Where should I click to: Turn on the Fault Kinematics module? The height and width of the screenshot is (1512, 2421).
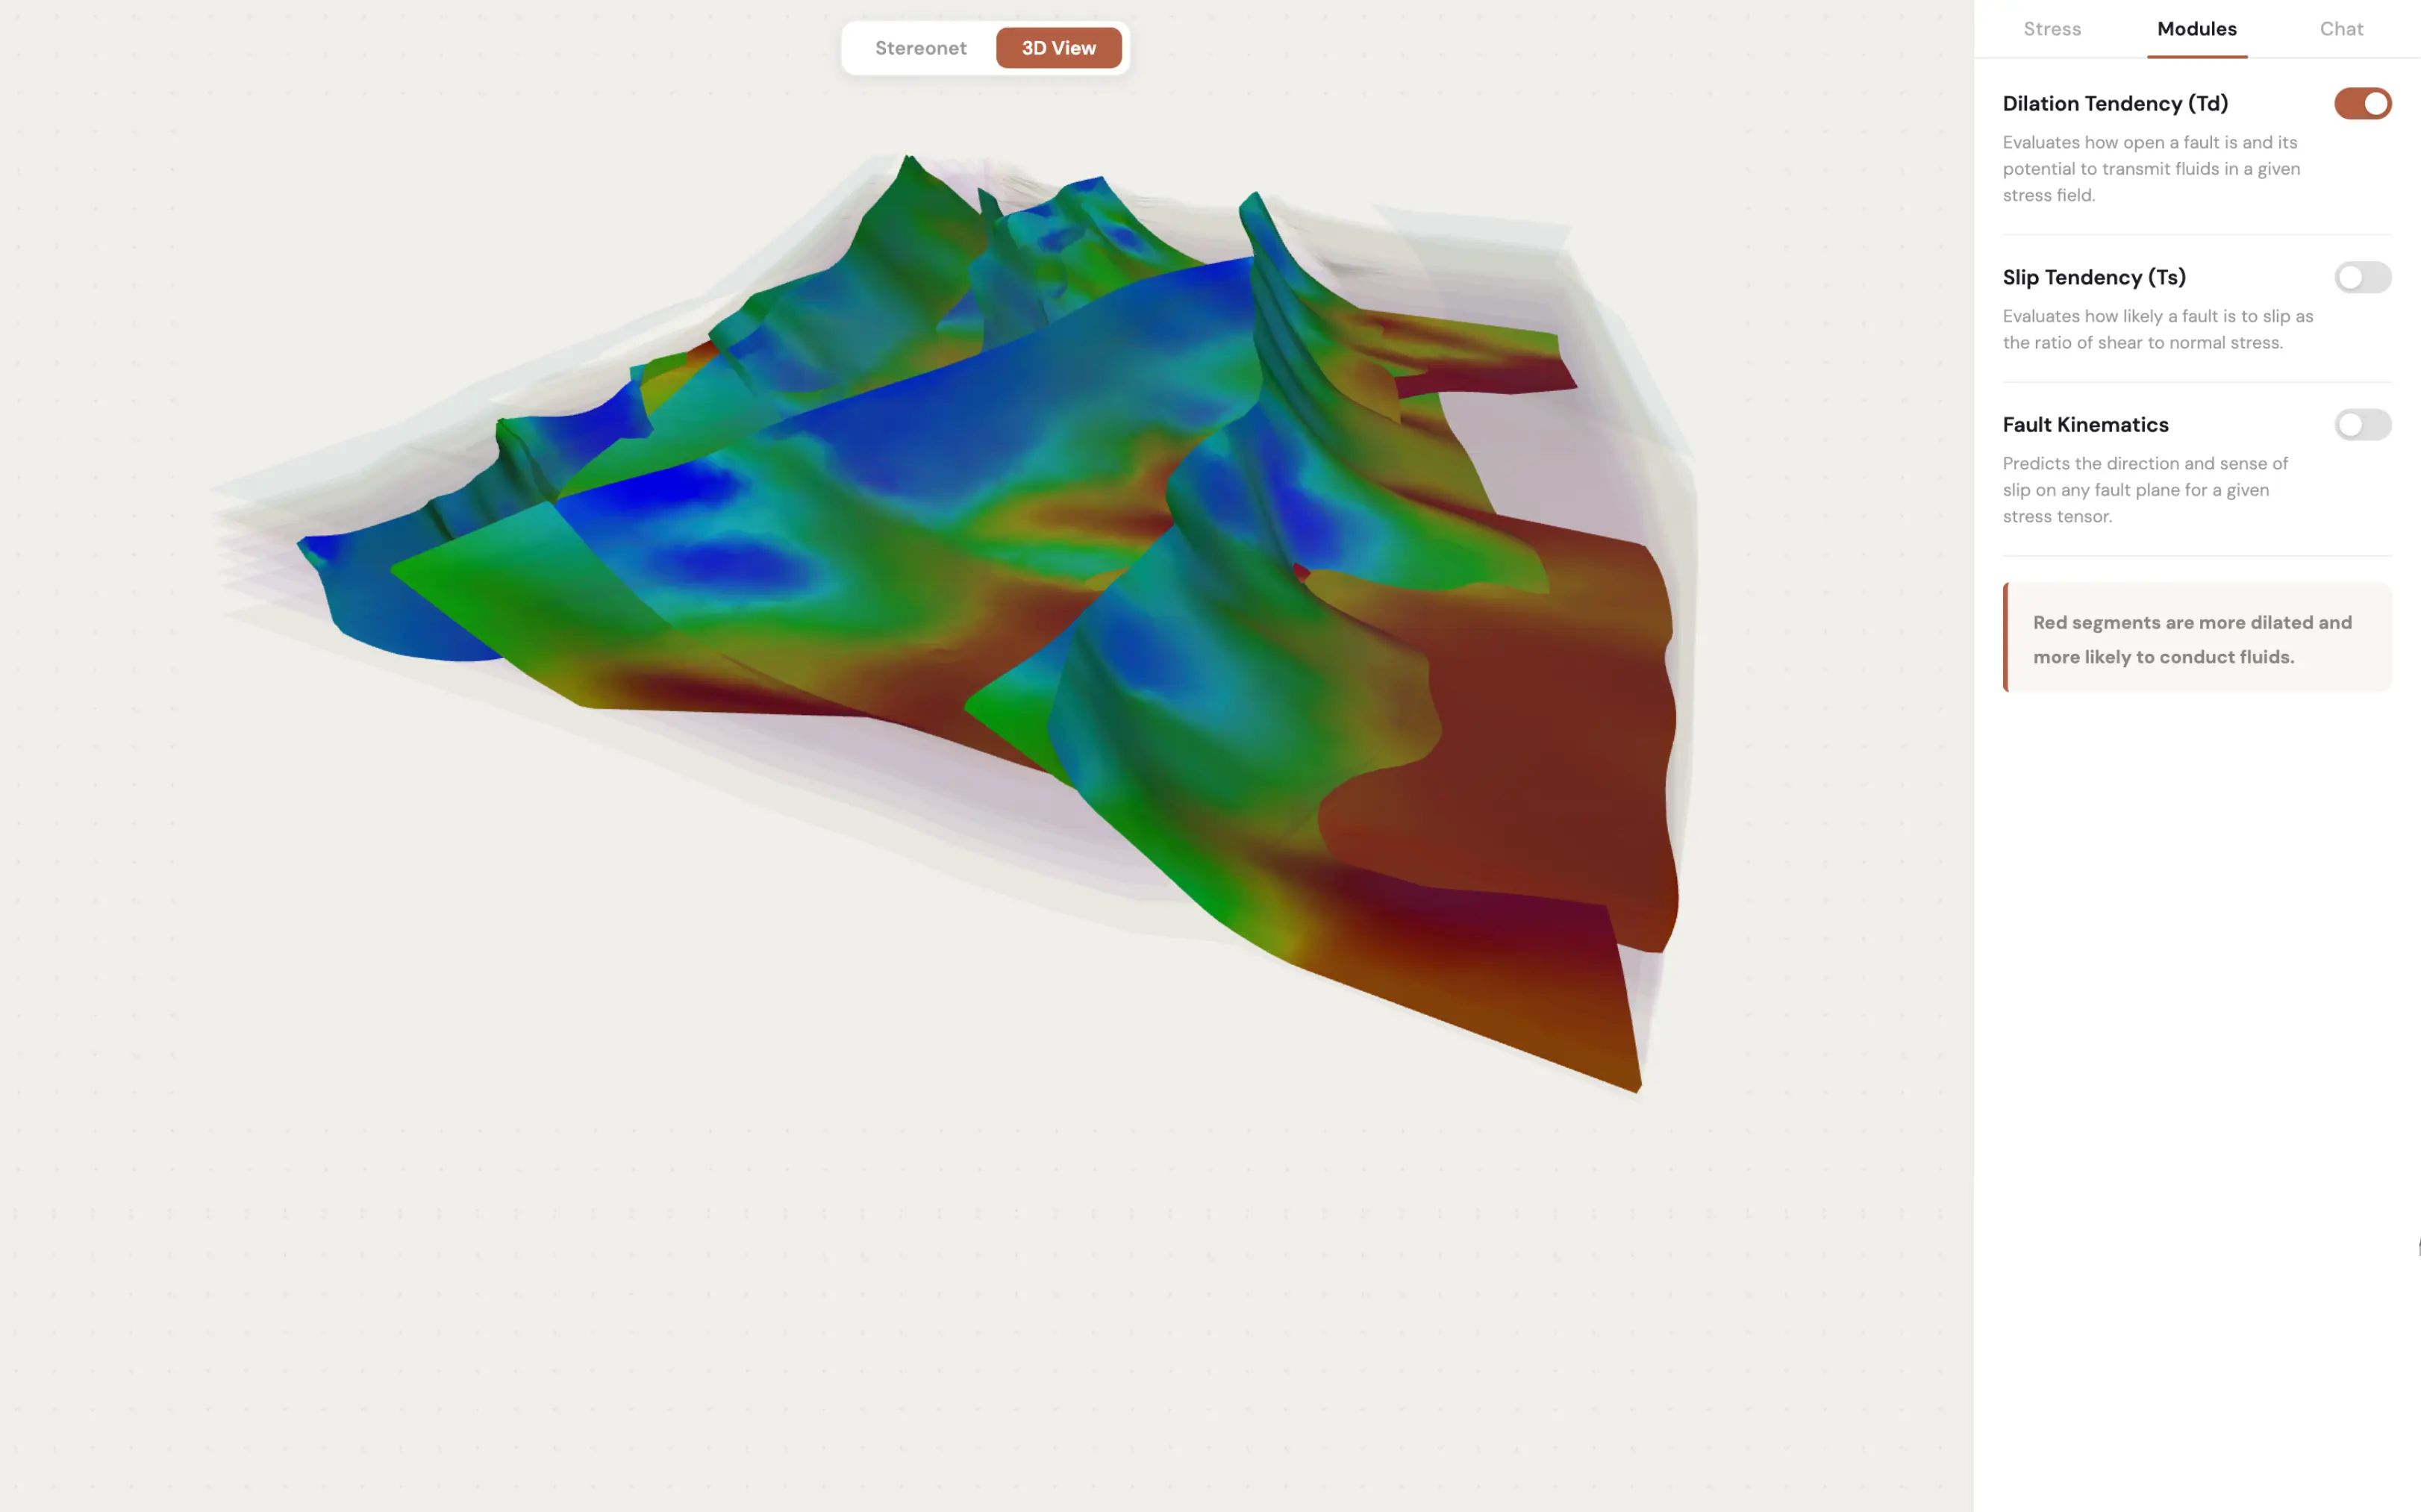pos(2362,425)
